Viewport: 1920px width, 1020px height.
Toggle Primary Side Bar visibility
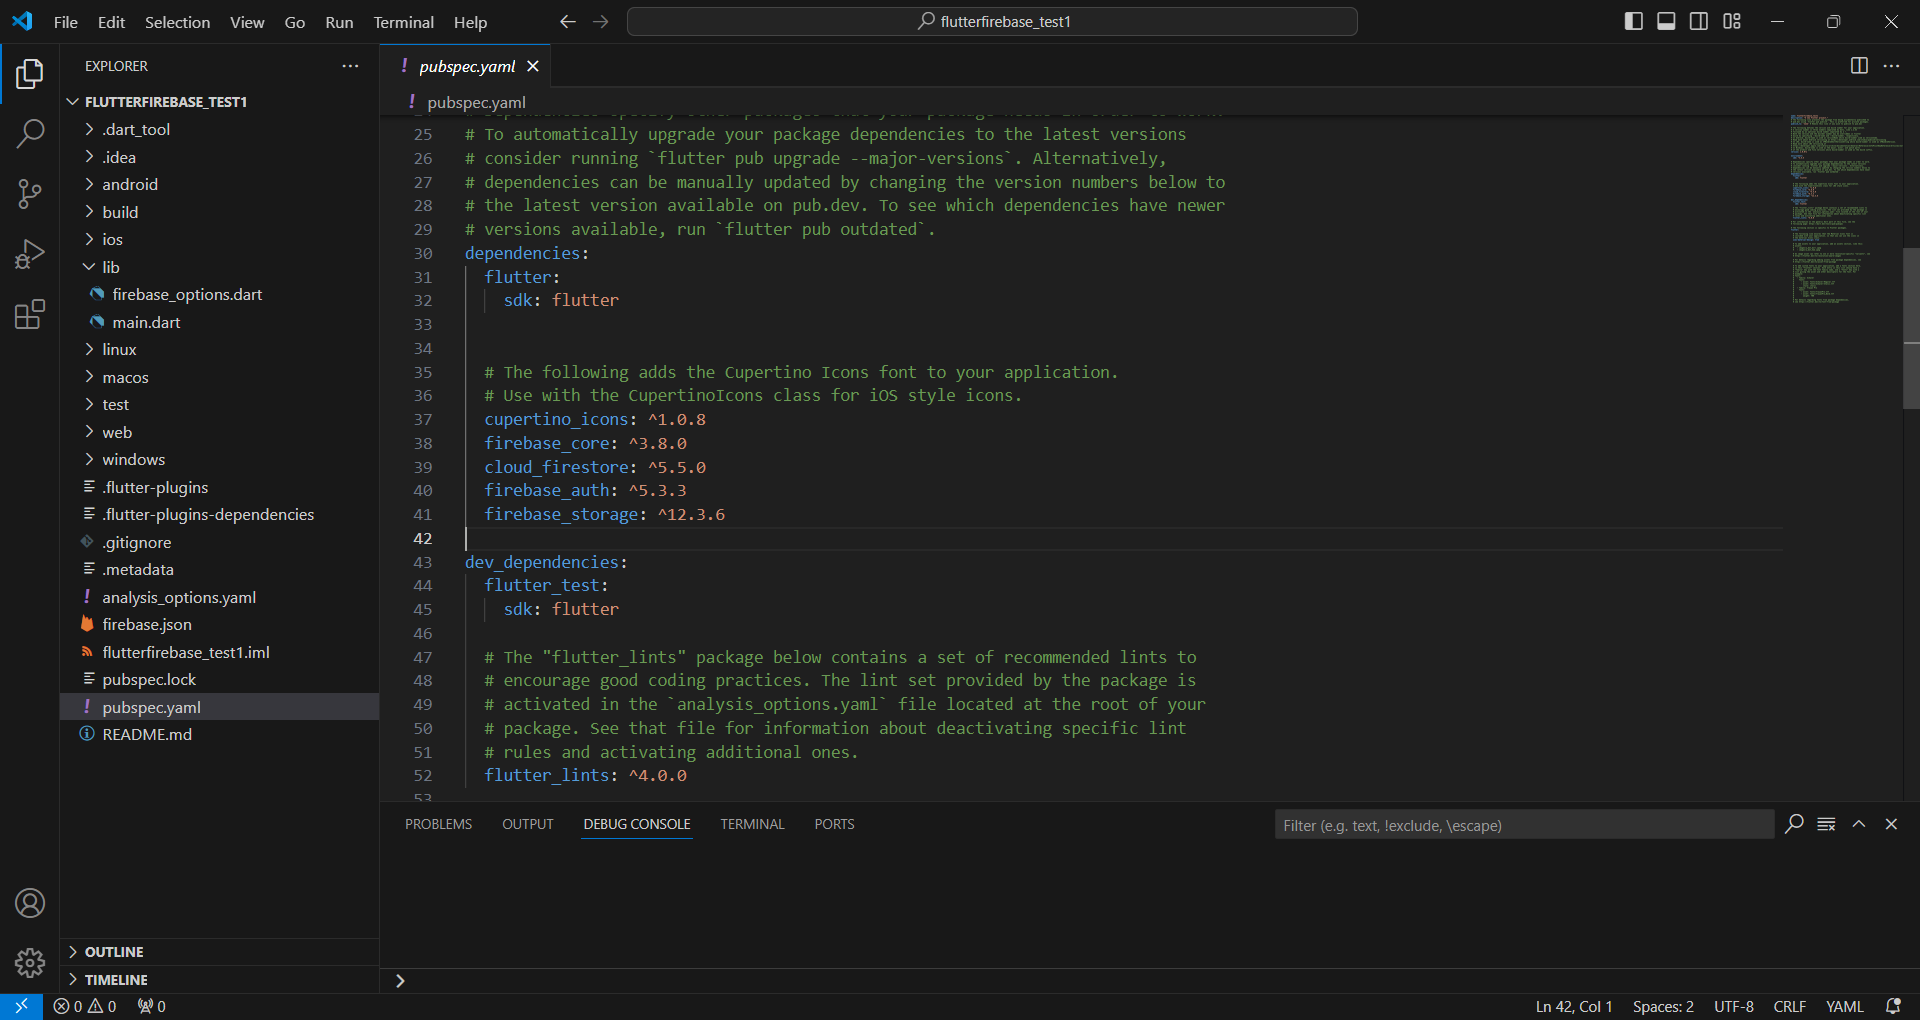(1634, 21)
